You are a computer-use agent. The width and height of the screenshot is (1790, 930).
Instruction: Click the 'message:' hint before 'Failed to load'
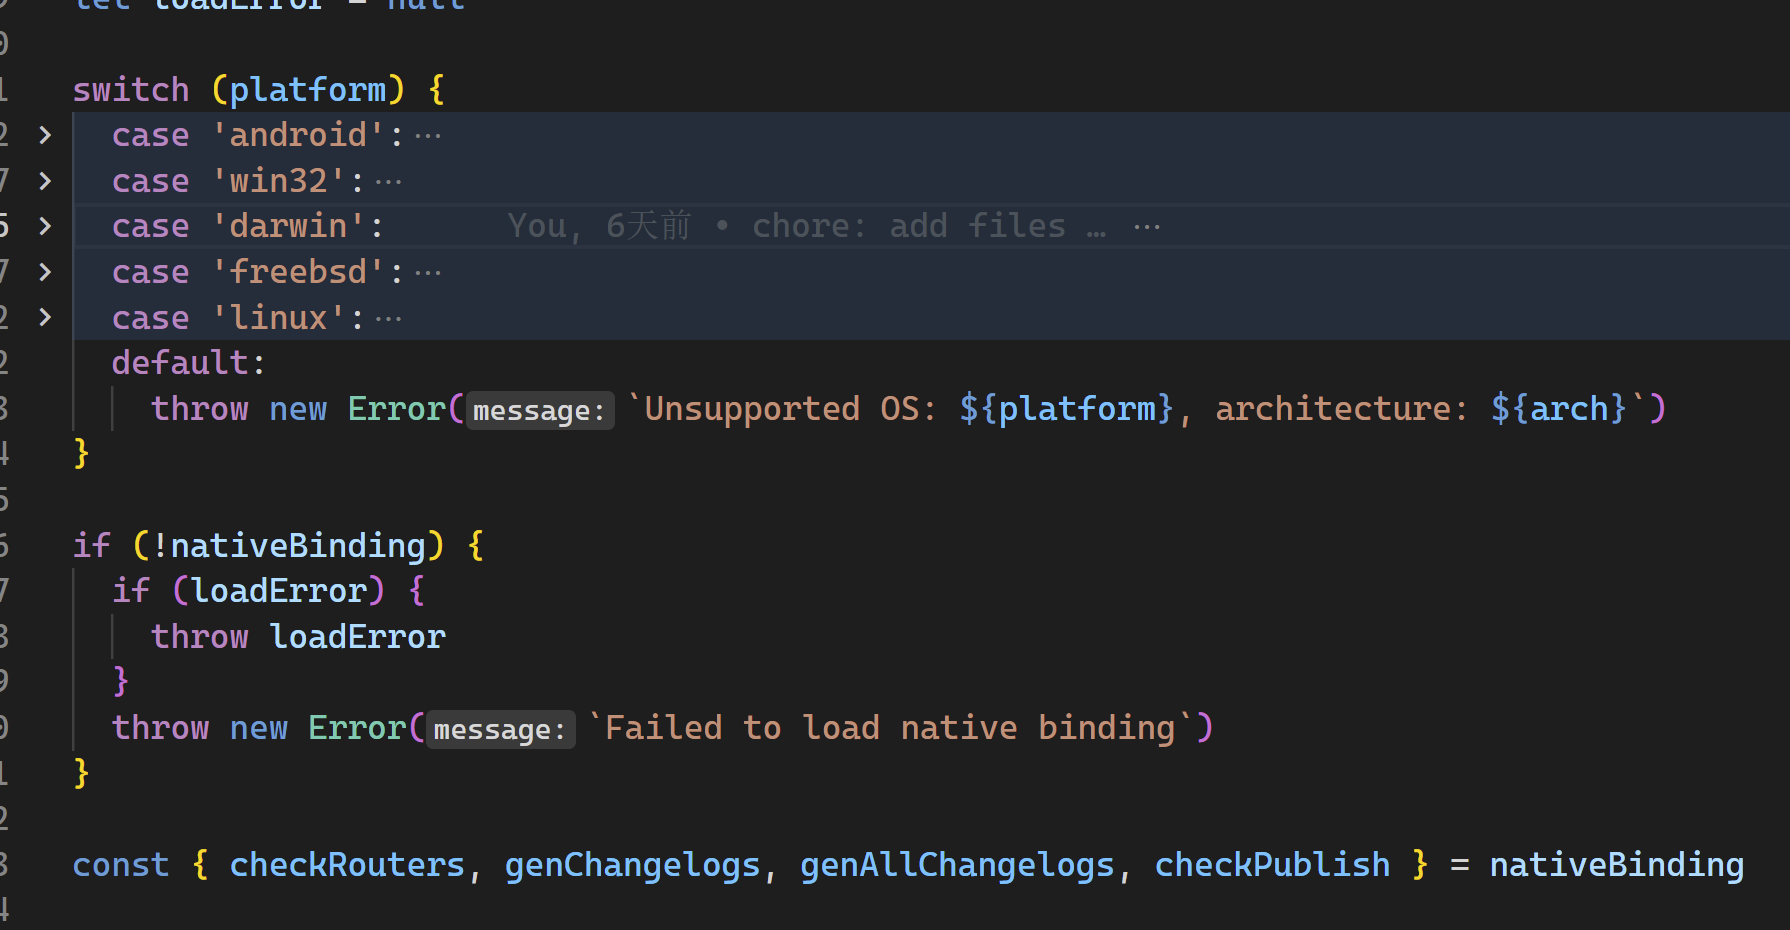(500, 729)
